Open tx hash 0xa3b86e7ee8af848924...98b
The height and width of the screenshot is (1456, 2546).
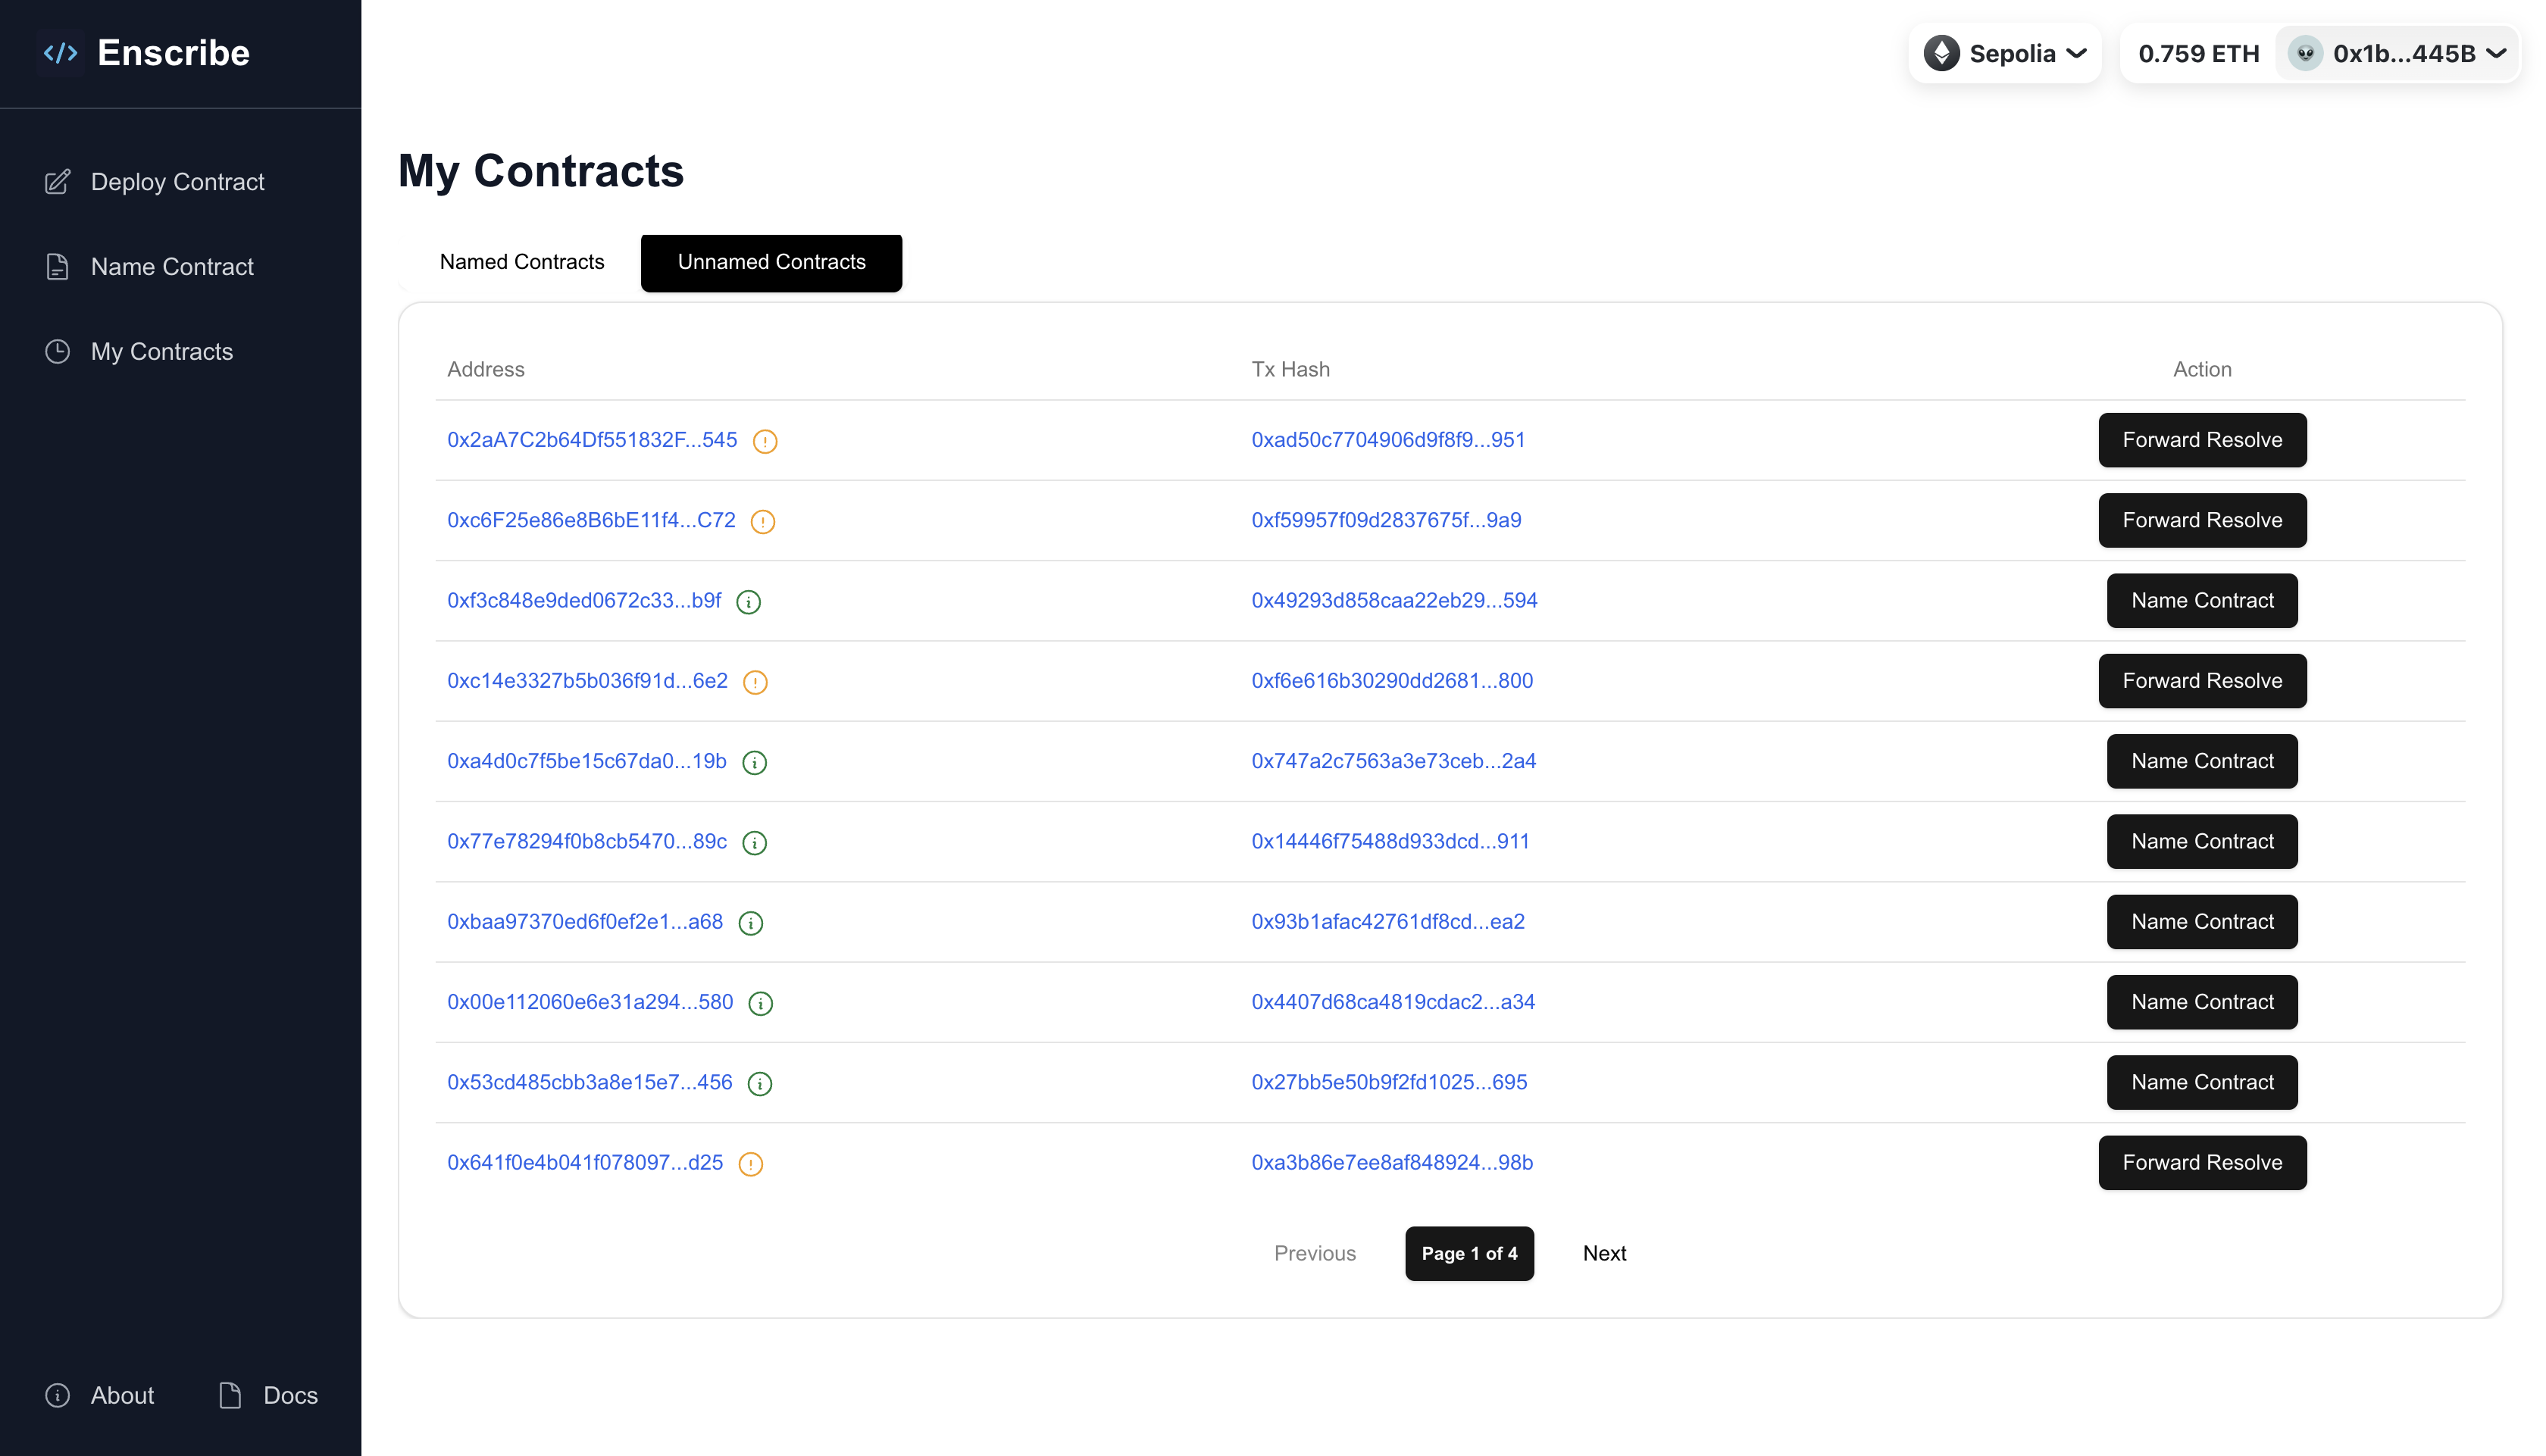1392,1162
